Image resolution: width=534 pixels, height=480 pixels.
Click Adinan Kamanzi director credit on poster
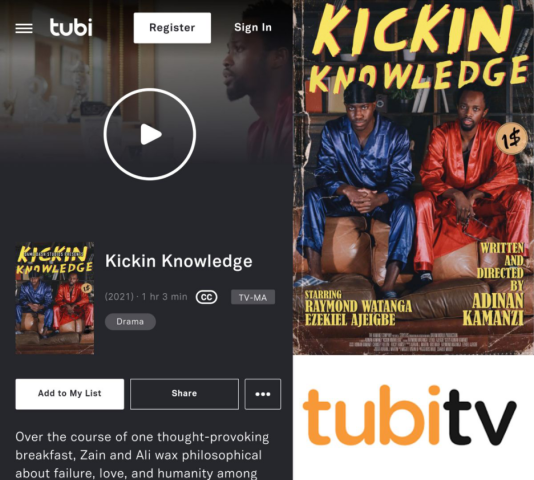click(x=493, y=309)
